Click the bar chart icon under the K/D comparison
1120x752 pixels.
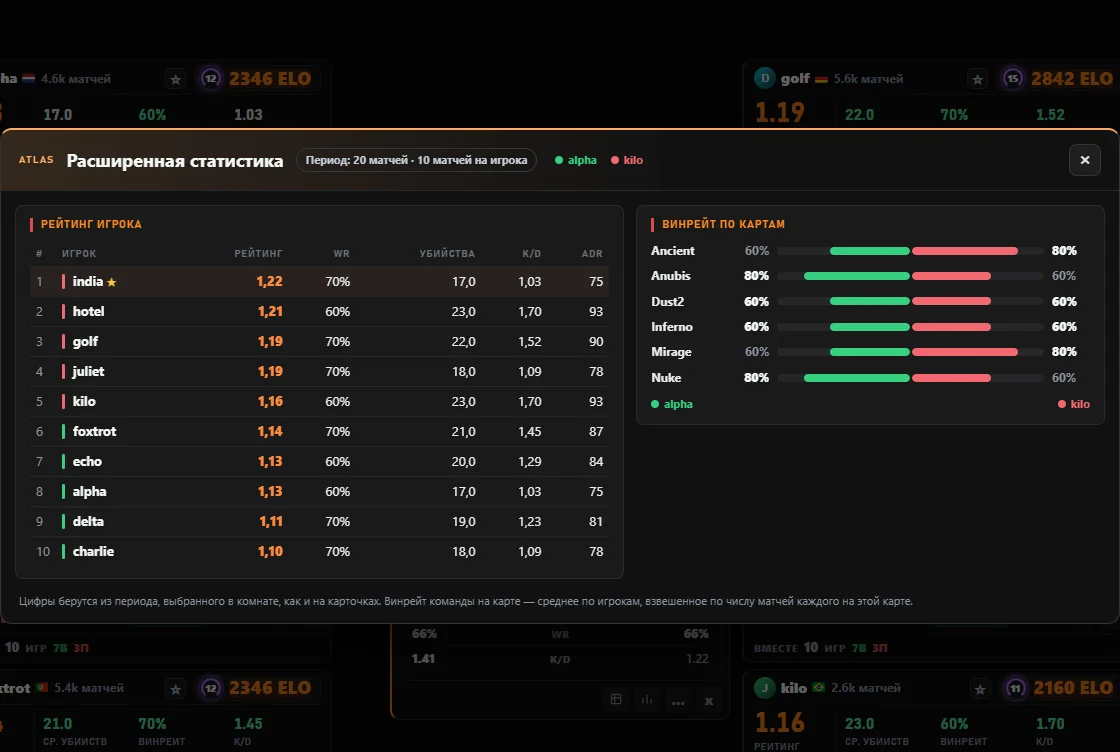click(x=646, y=700)
